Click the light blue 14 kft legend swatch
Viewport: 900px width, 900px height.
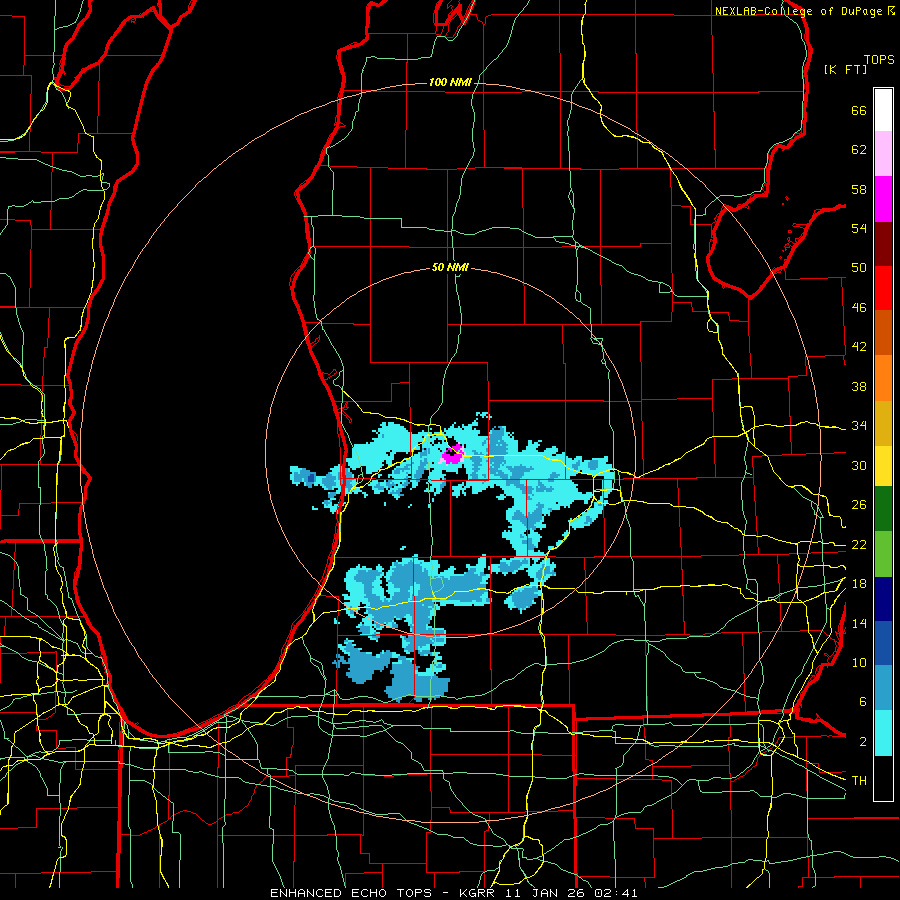pyautogui.click(x=883, y=688)
